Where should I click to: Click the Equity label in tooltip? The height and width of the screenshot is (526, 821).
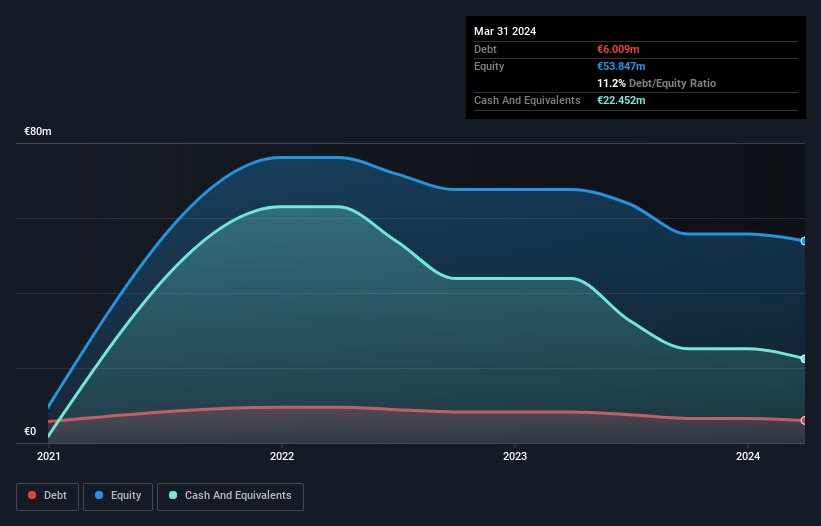489,66
